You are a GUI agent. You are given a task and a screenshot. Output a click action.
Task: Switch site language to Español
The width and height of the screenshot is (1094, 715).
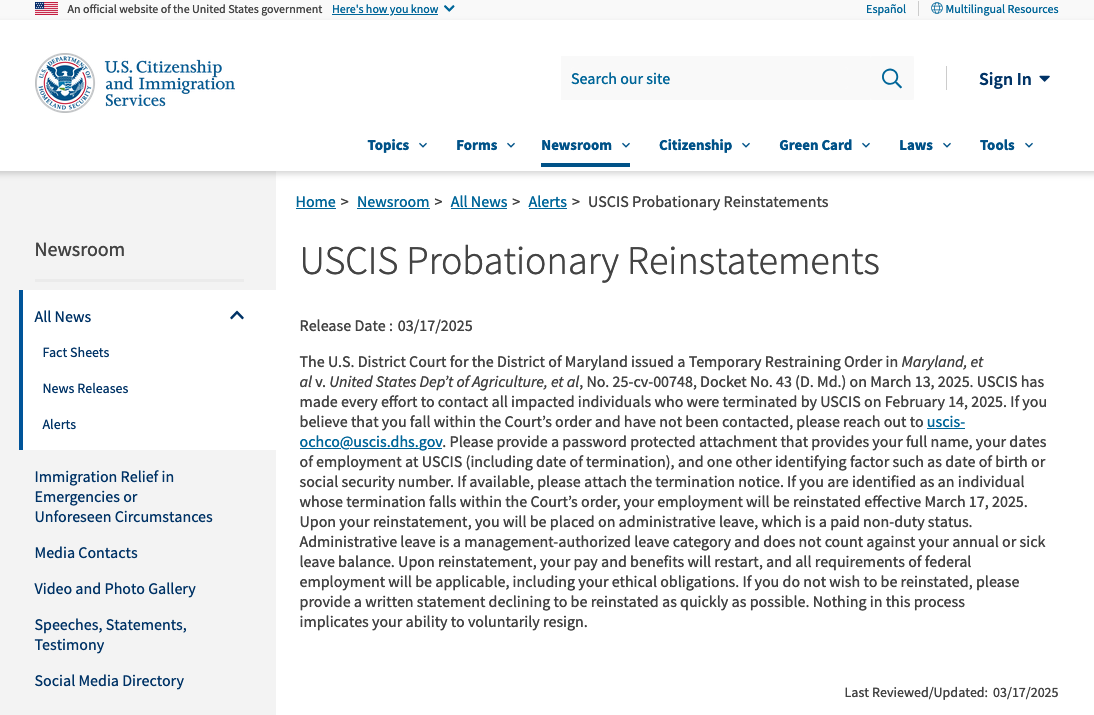click(x=886, y=9)
